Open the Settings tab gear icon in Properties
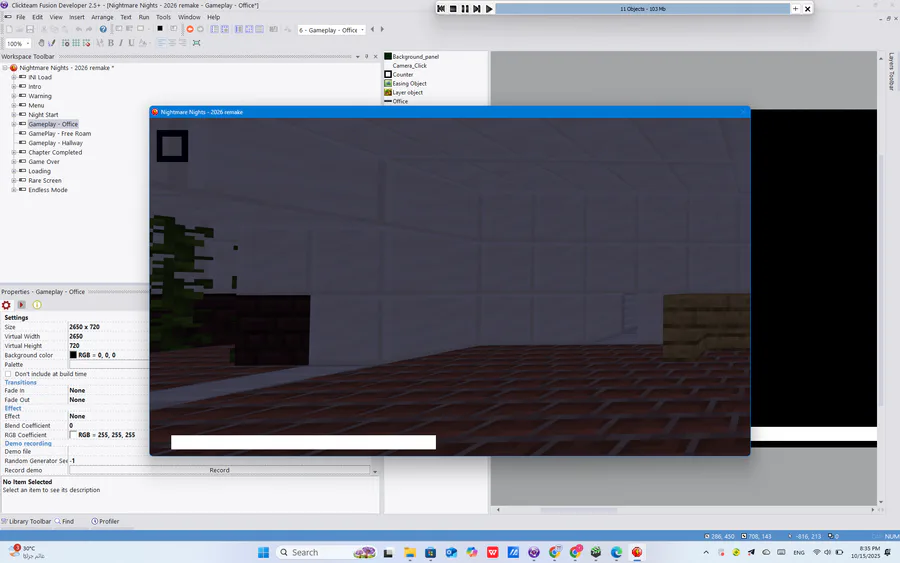The width and height of the screenshot is (900, 563). (x=6, y=305)
